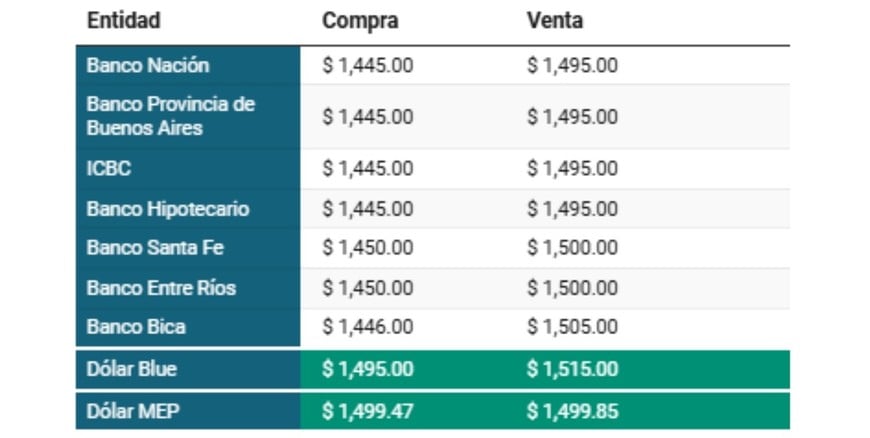Screen dimensions: 870x438
Task: Select Banco Santa Fe's Venta price
Action: tap(572, 248)
